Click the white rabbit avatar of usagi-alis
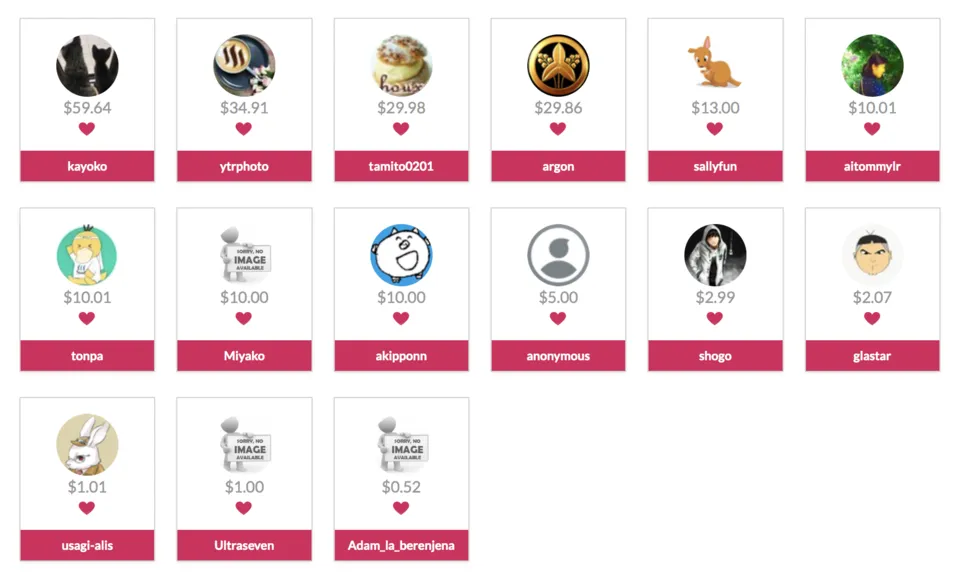This screenshot has width=960, height=576. coord(87,445)
